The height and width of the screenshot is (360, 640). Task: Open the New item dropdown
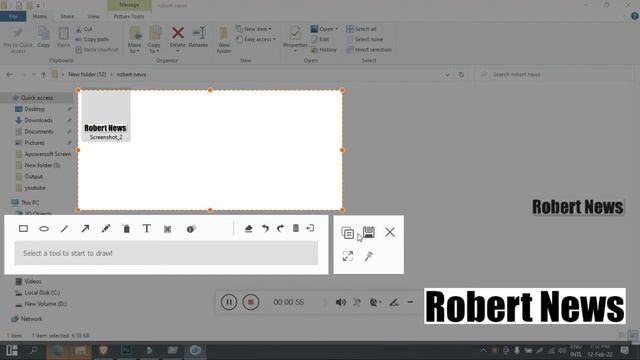pos(253,29)
